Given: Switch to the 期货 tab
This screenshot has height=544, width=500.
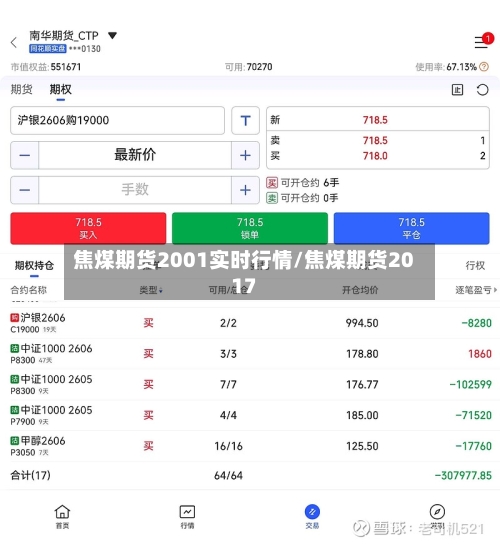Looking at the screenshot, I should click(x=22, y=90).
